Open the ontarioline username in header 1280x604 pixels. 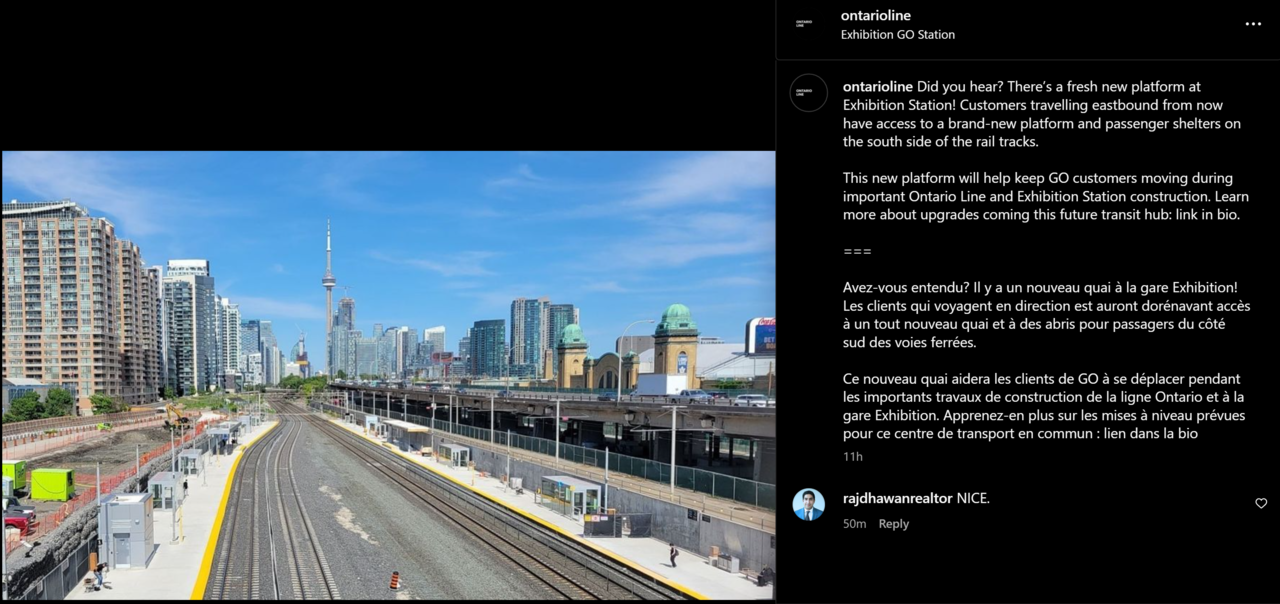click(875, 16)
